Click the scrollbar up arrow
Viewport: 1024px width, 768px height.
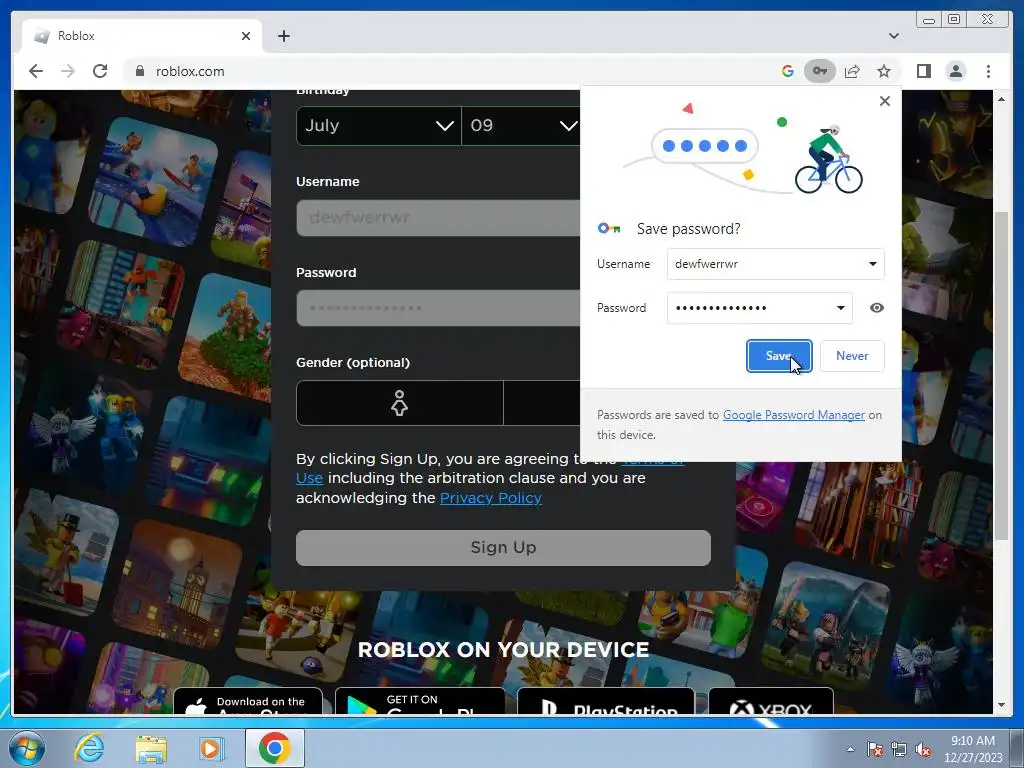point(1001,99)
